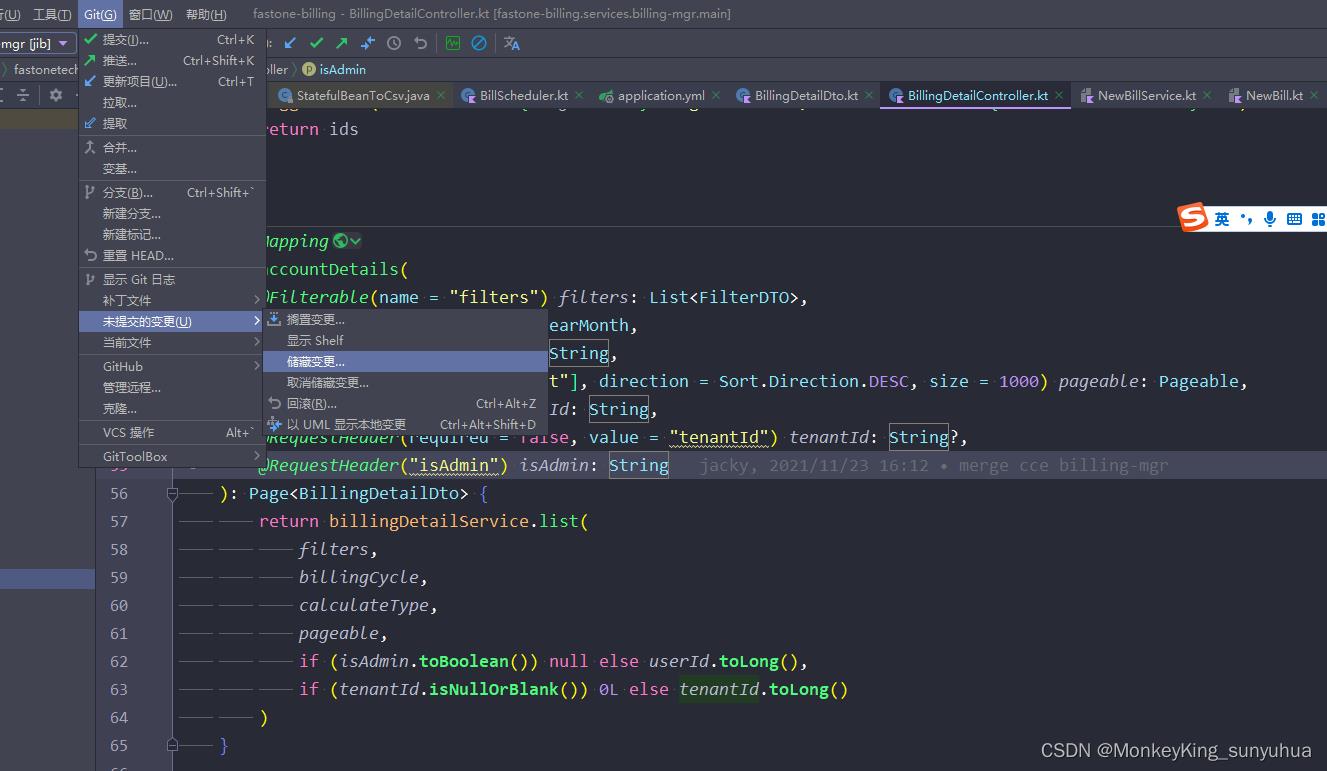Viewport: 1327px width, 771px height.
Task: Open Git history with the clock icon
Action: [394, 43]
